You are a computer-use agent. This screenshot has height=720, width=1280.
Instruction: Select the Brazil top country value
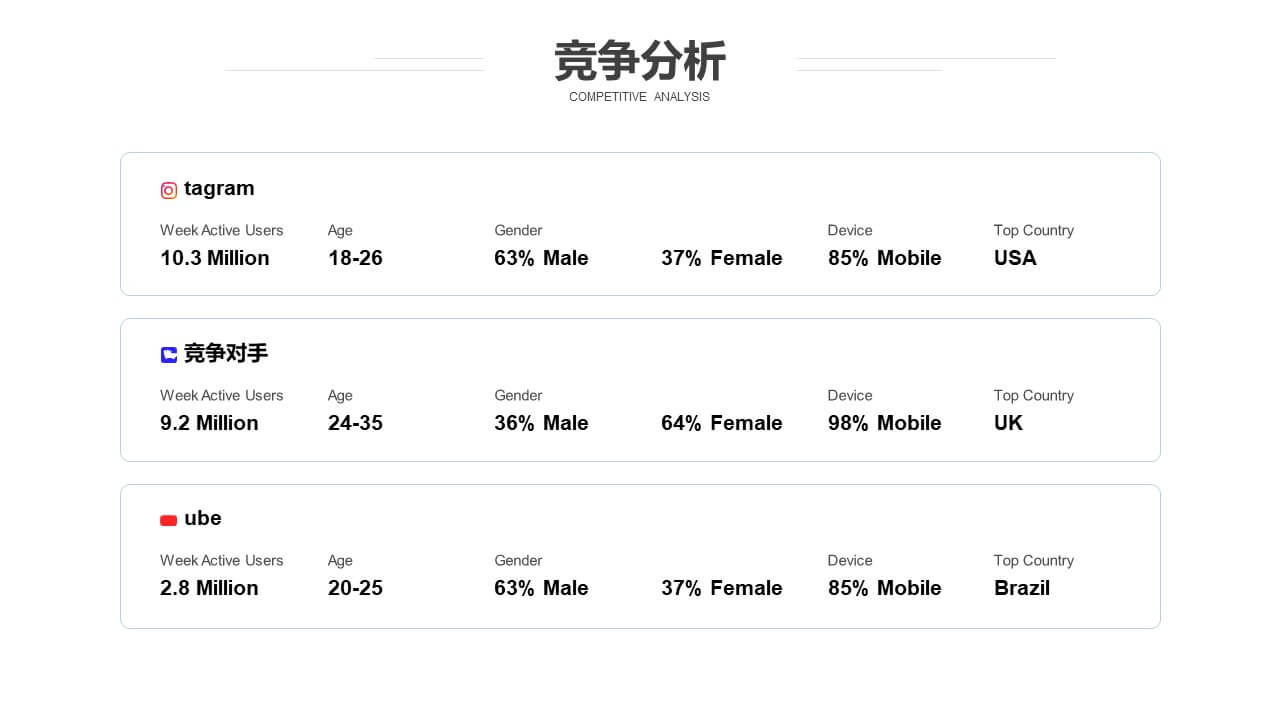(x=1022, y=588)
